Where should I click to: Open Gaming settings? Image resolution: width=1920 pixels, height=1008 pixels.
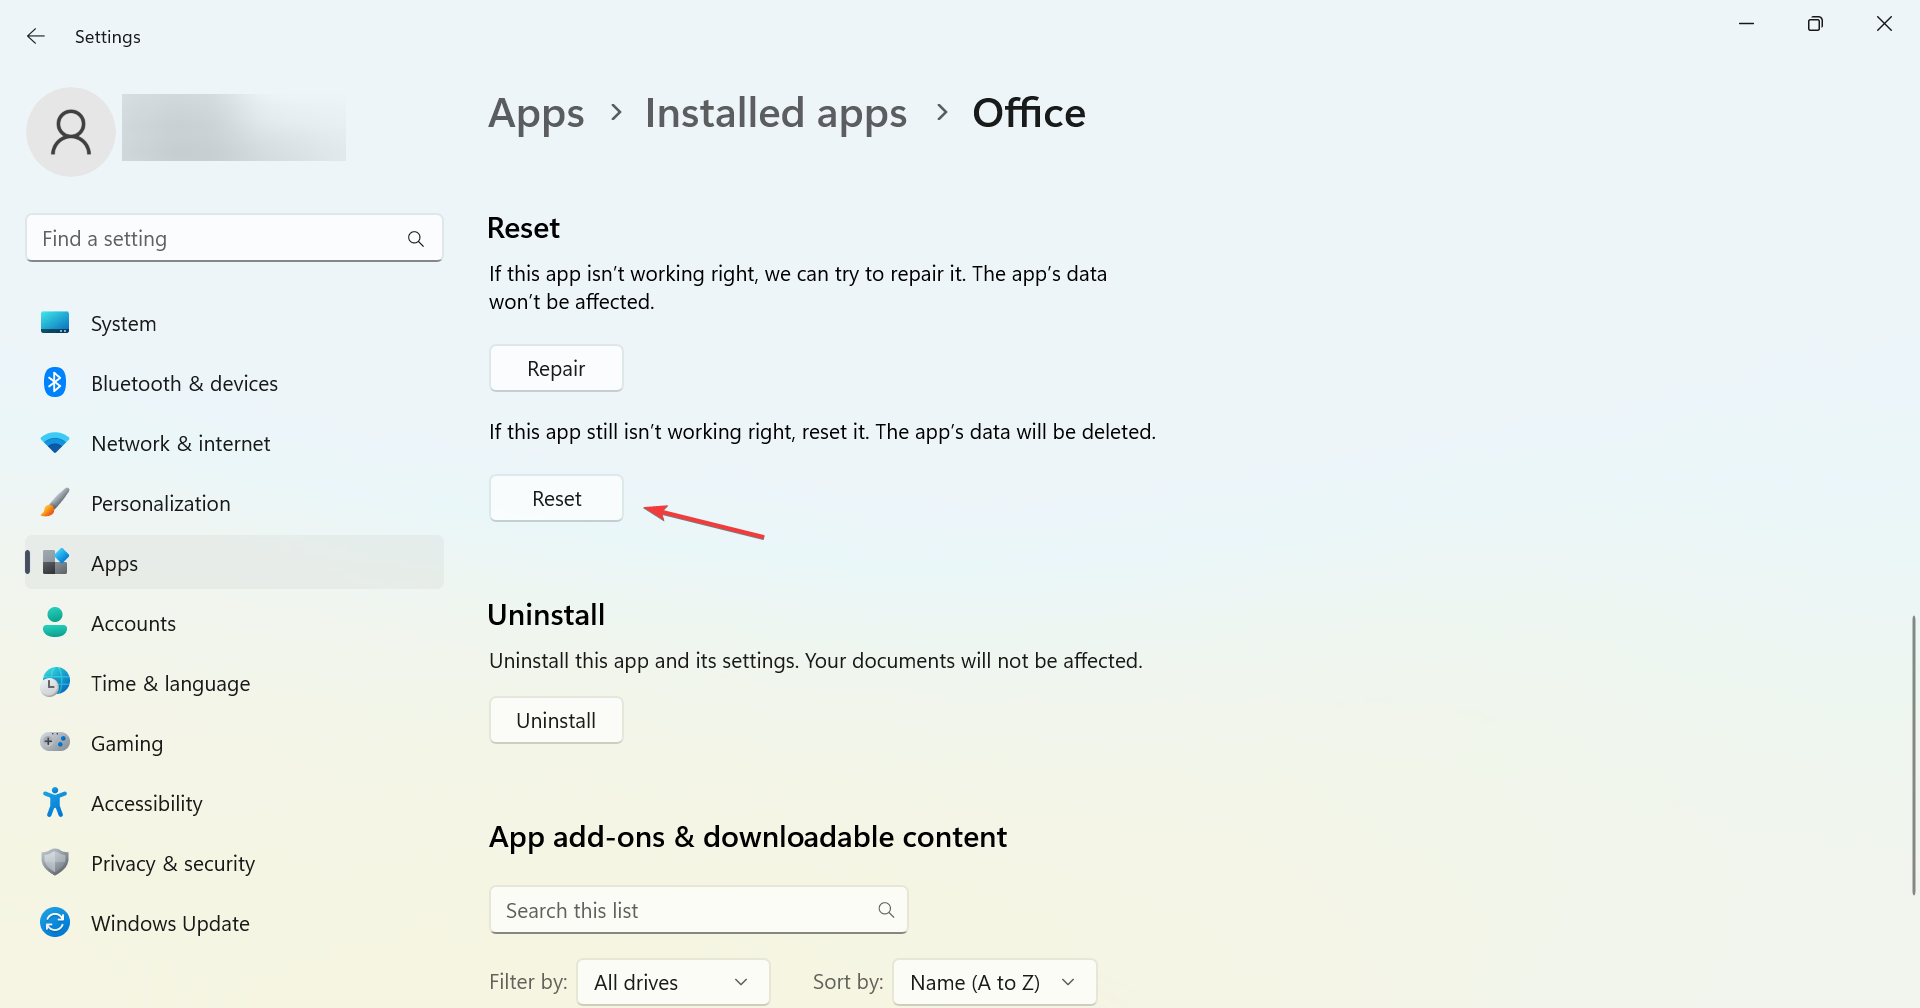point(234,743)
